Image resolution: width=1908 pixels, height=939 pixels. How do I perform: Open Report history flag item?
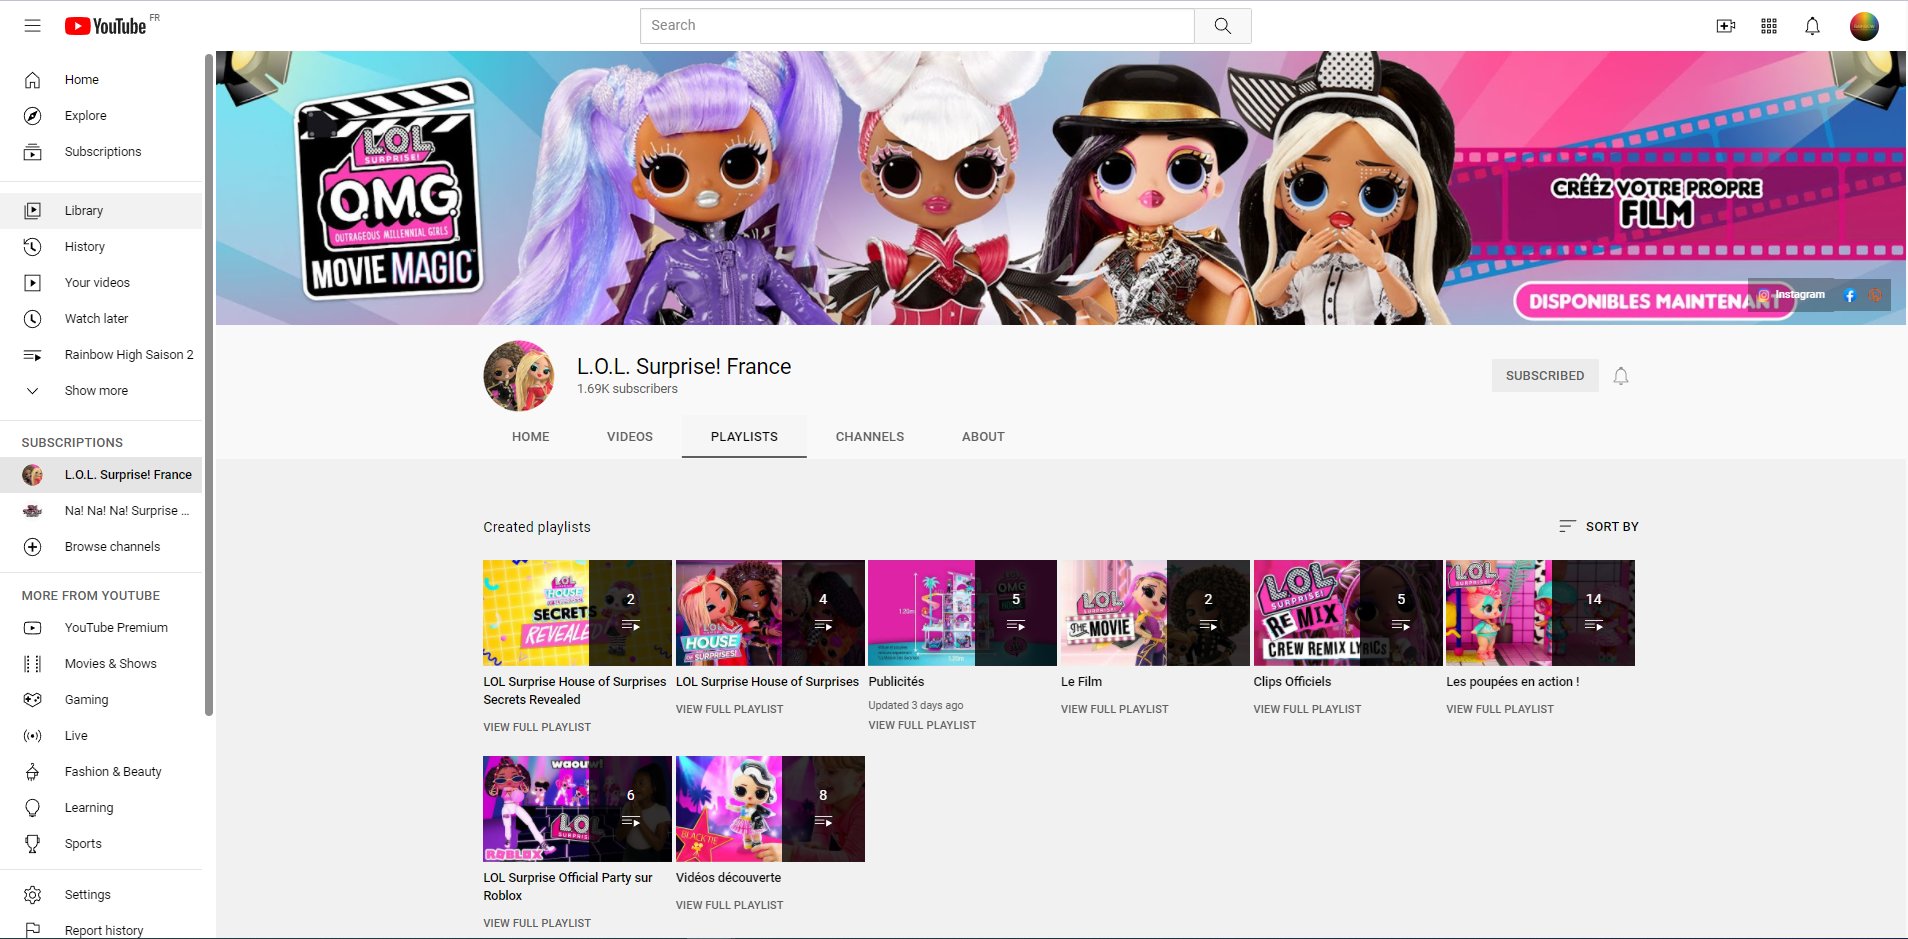tap(101, 930)
